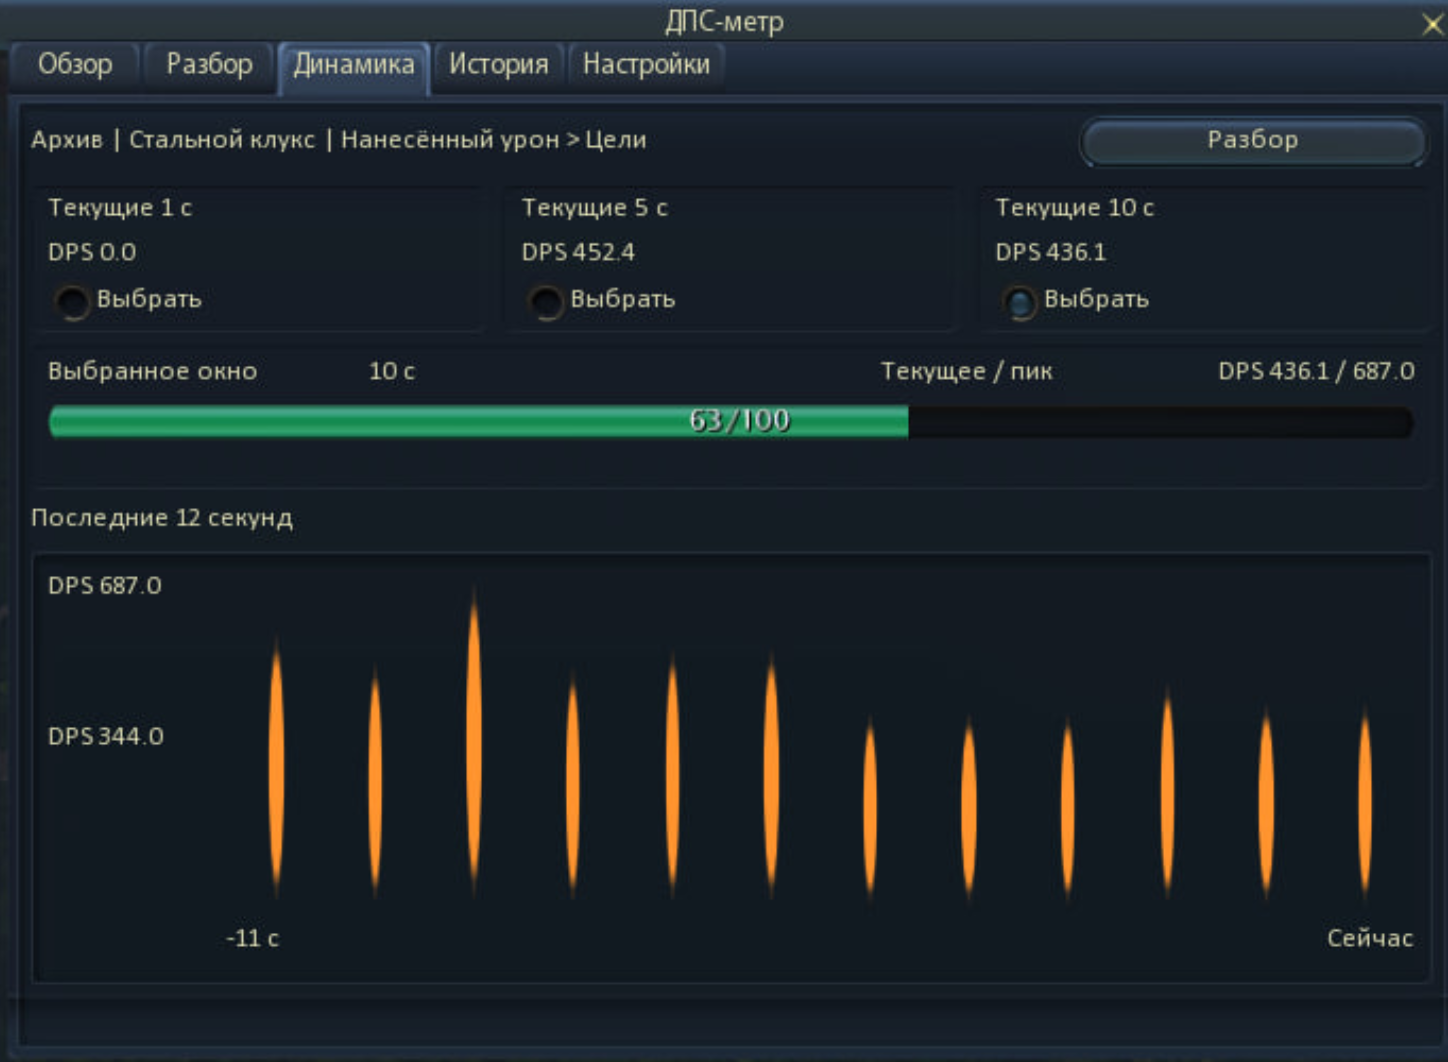The image size is (1448, 1062).
Task: Click the leftmost DPS bar above -11 с
Action: click(x=276, y=766)
